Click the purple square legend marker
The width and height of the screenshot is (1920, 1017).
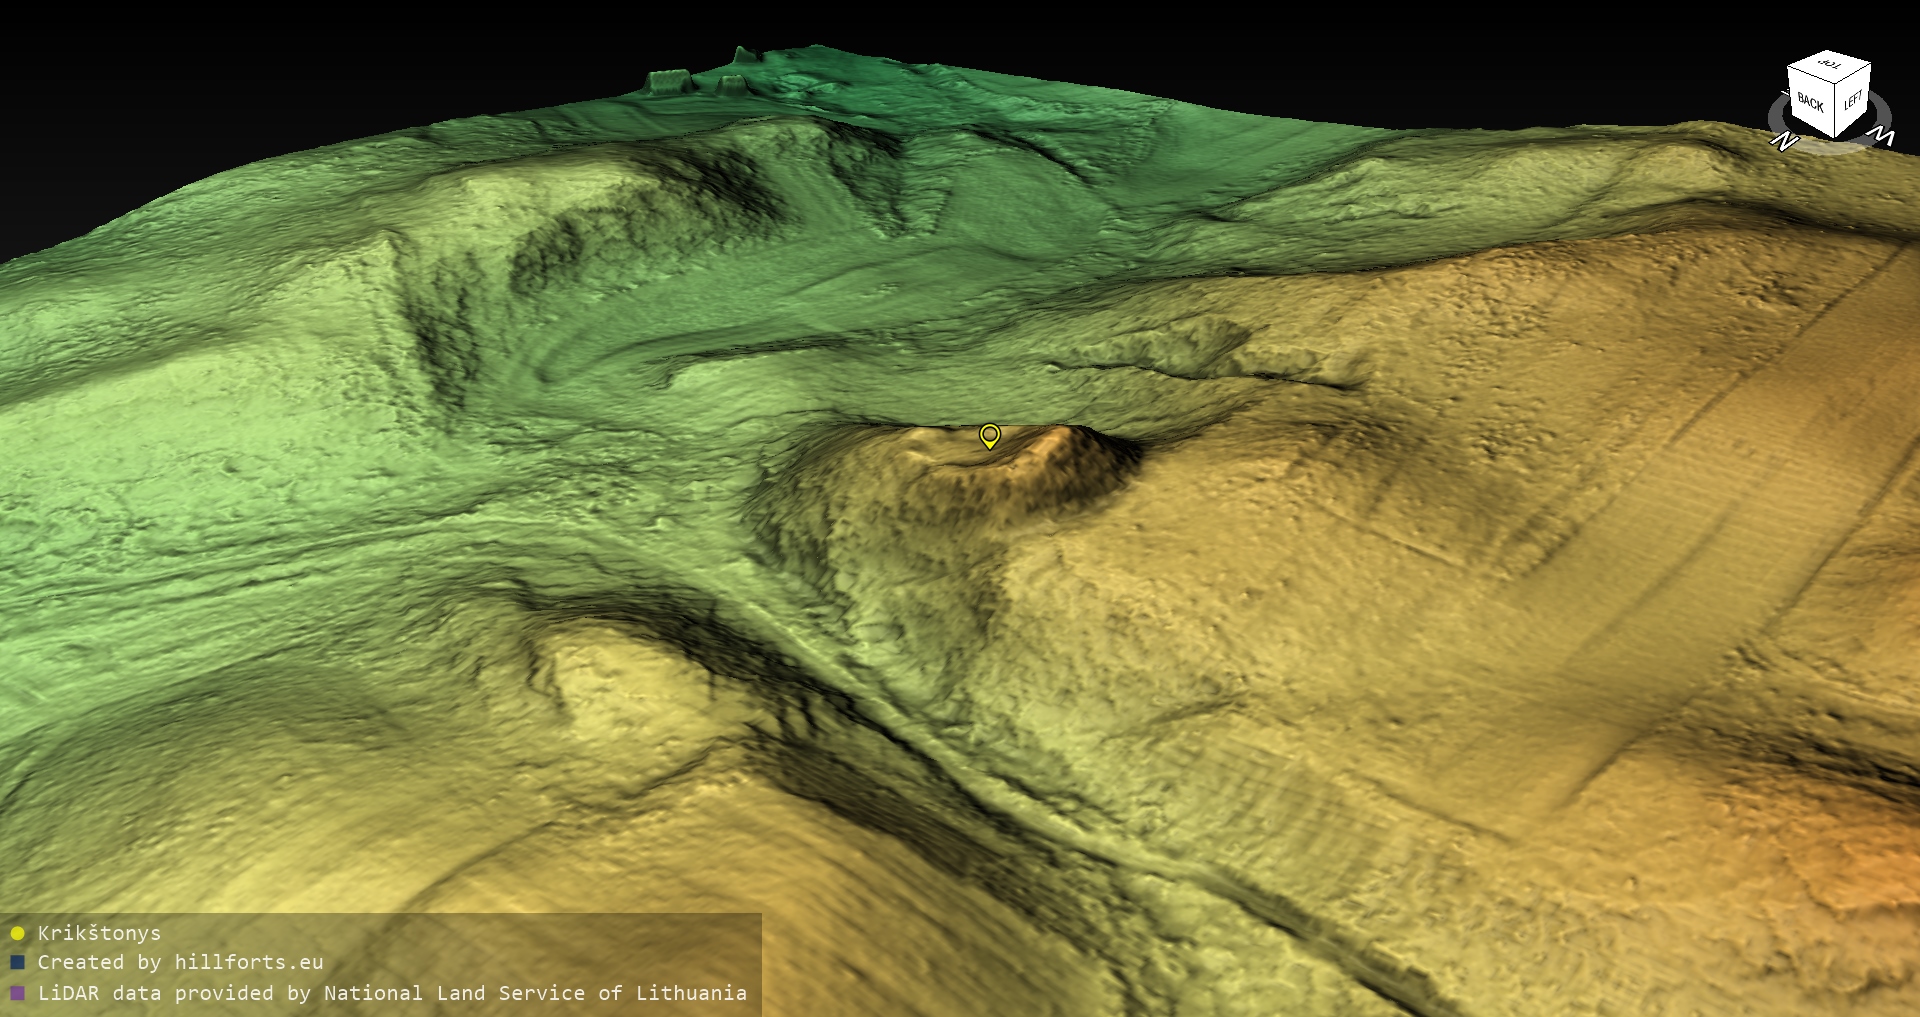[17, 994]
